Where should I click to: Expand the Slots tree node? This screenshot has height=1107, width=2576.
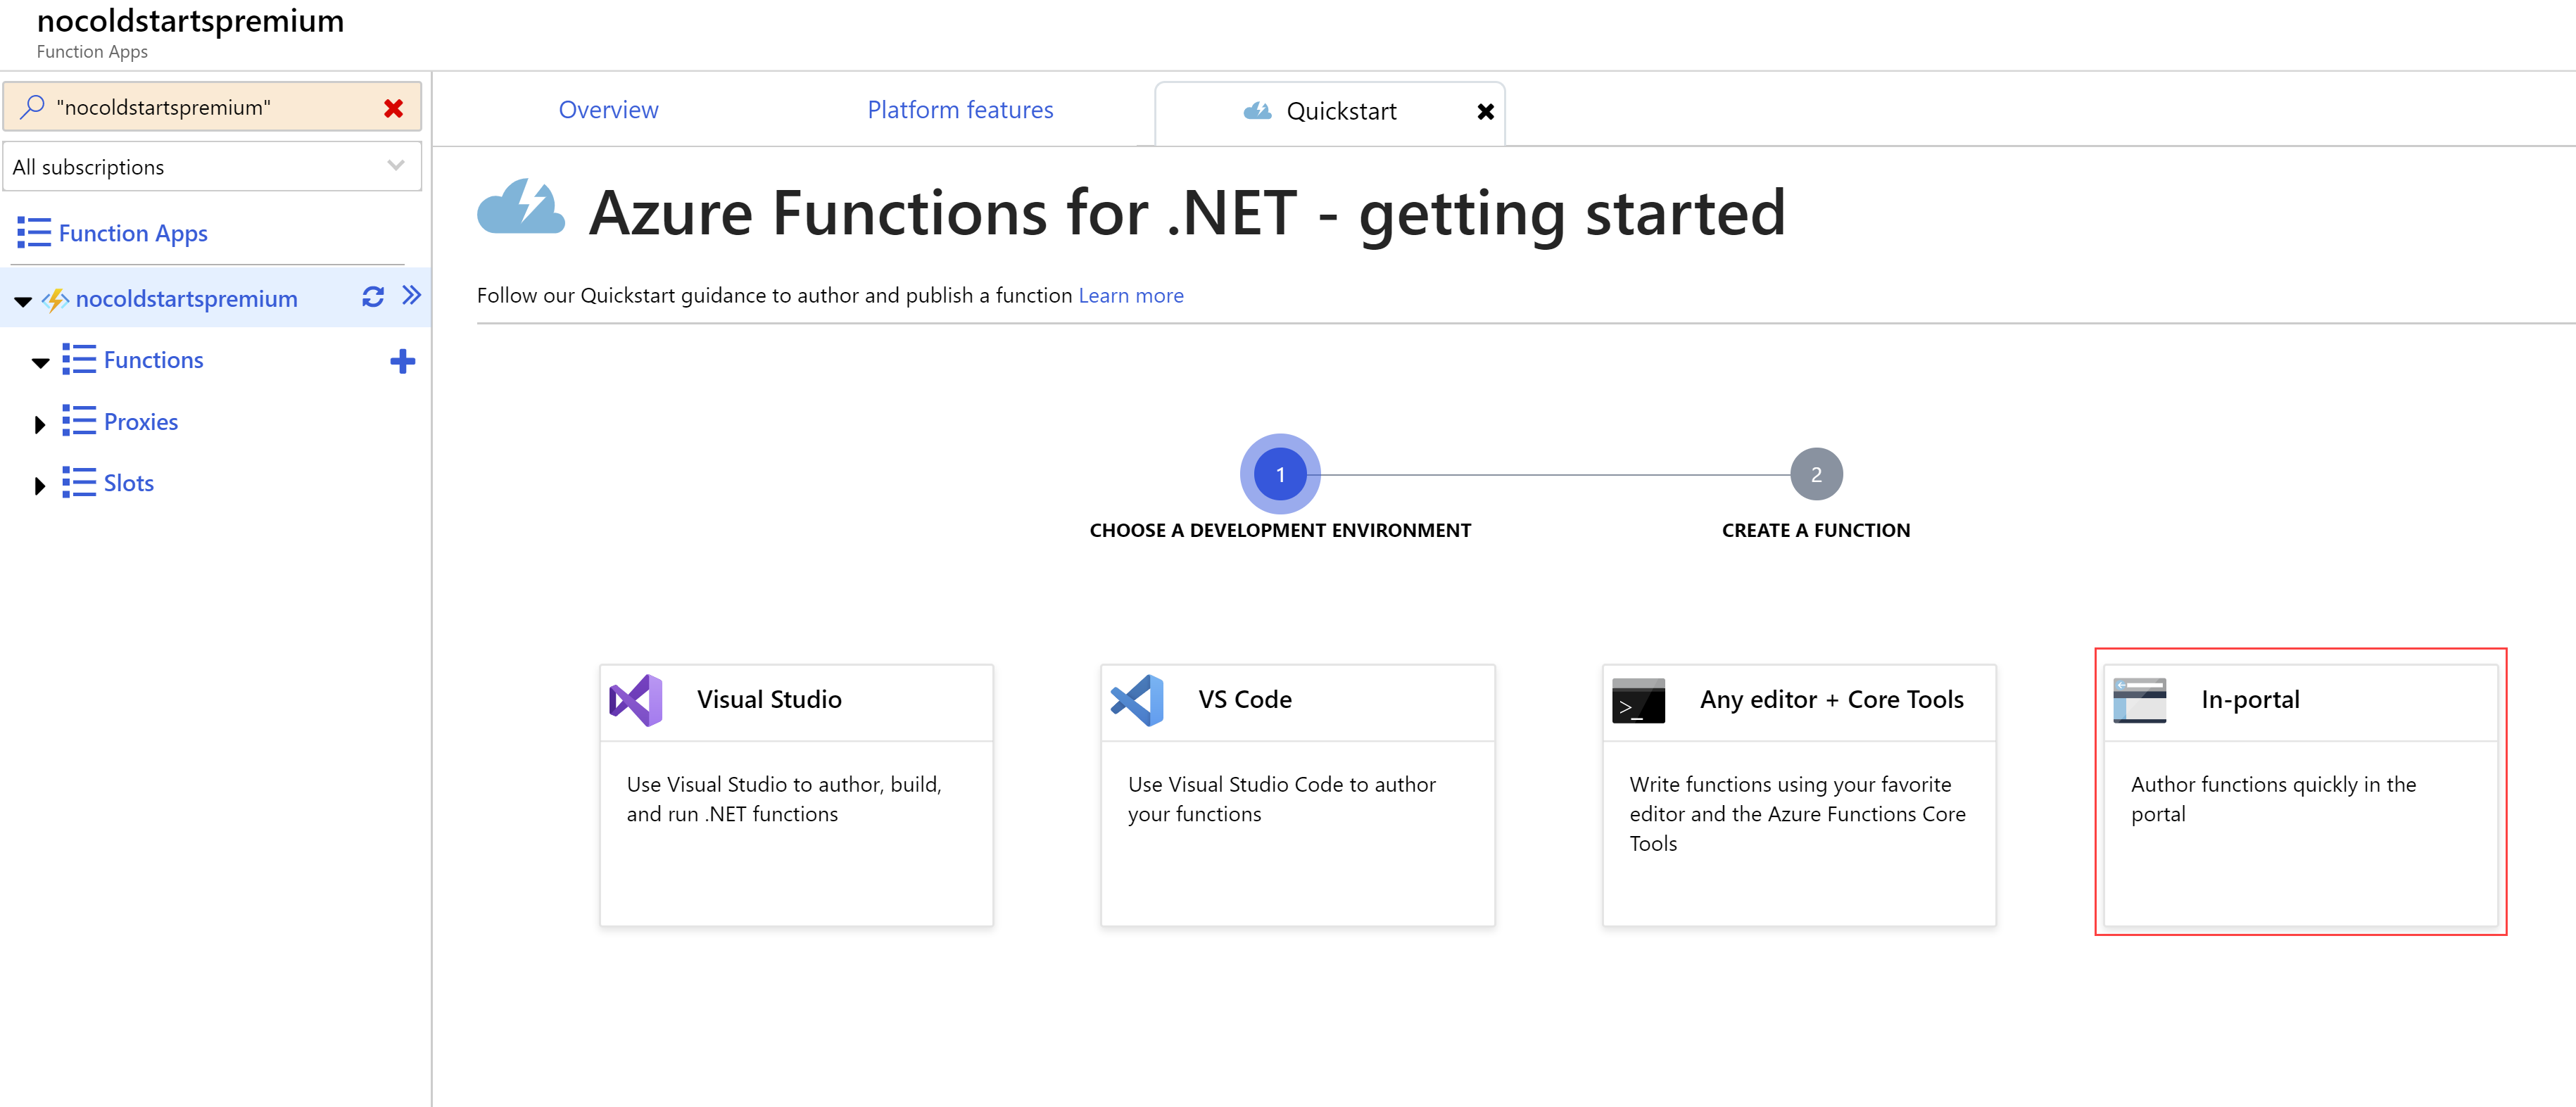(x=39, y=485)
